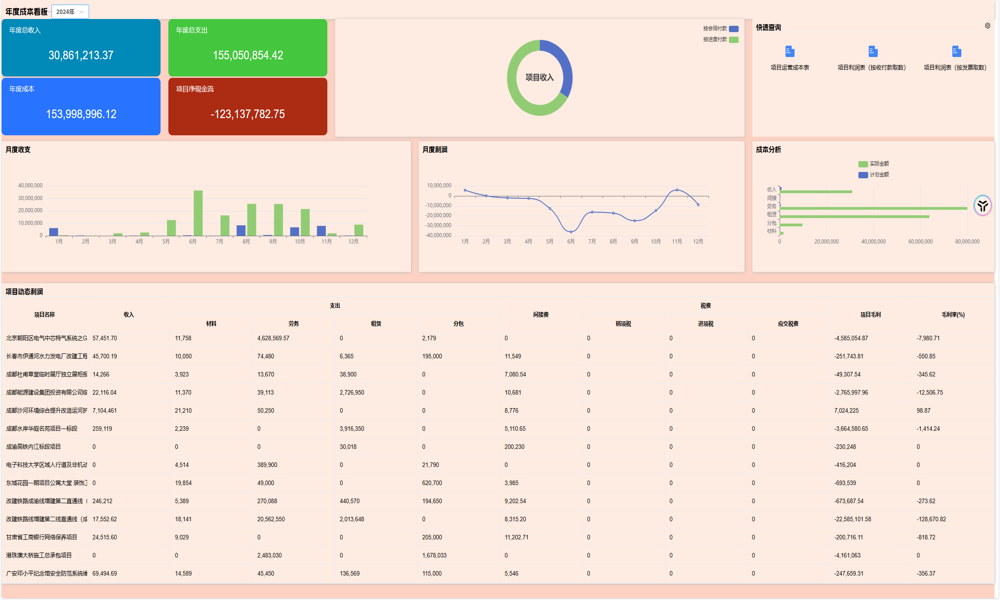Open 项目利润表 (按收付款取数) report icon

coord(872,51)
